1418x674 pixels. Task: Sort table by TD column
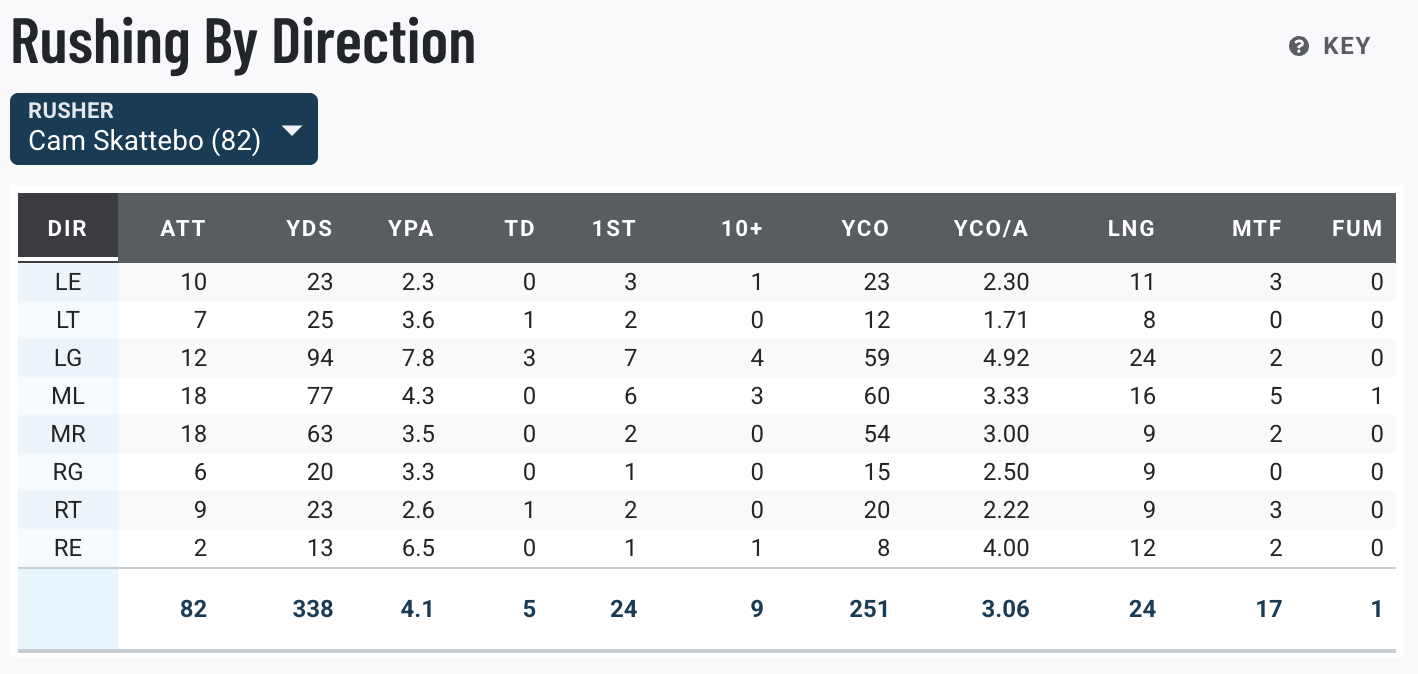tap(520, 228)
